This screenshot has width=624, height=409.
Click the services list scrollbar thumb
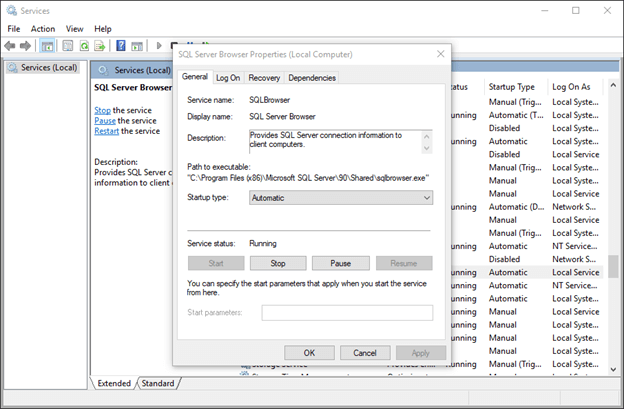pos(613,266)
